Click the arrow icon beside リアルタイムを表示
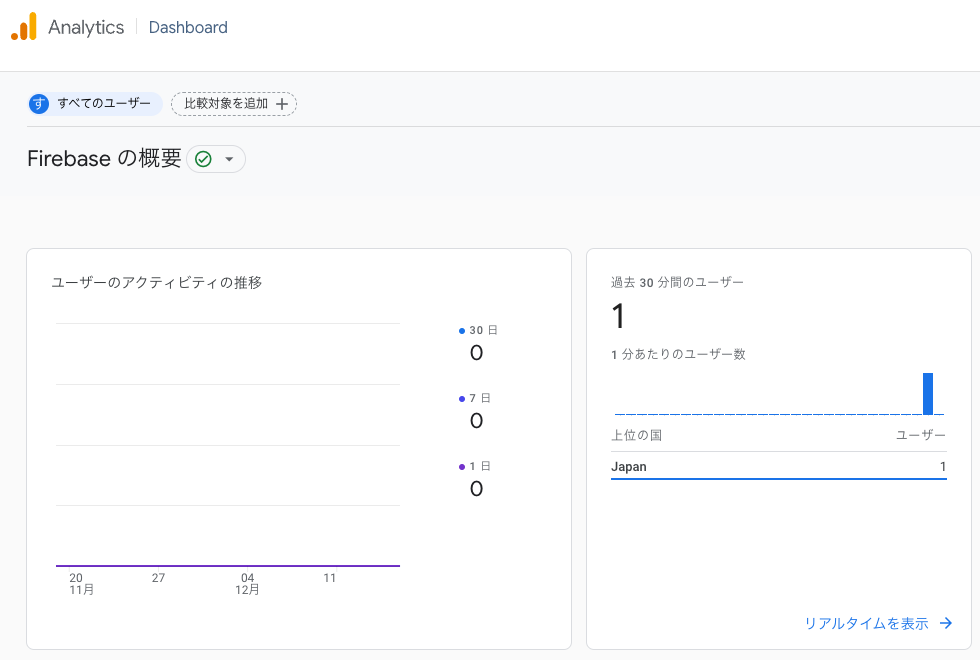 (946, 623)
